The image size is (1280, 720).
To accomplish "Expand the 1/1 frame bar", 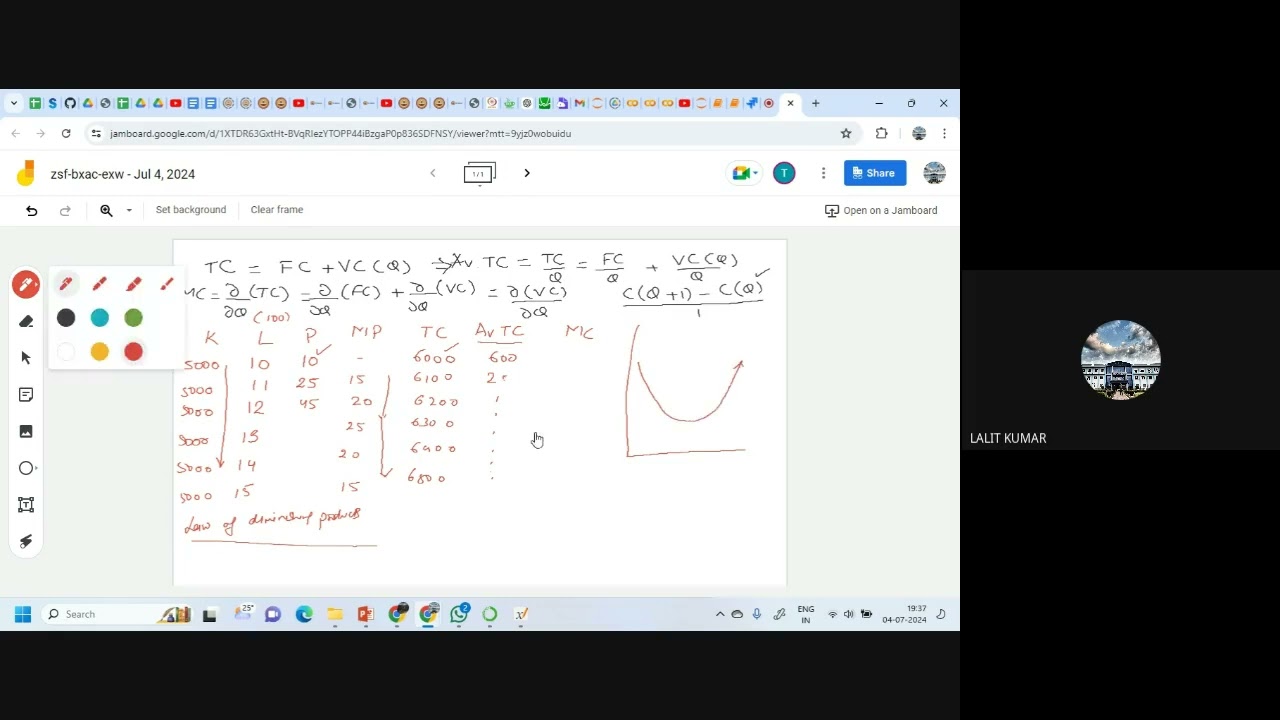I will click(x=479, y=173).
